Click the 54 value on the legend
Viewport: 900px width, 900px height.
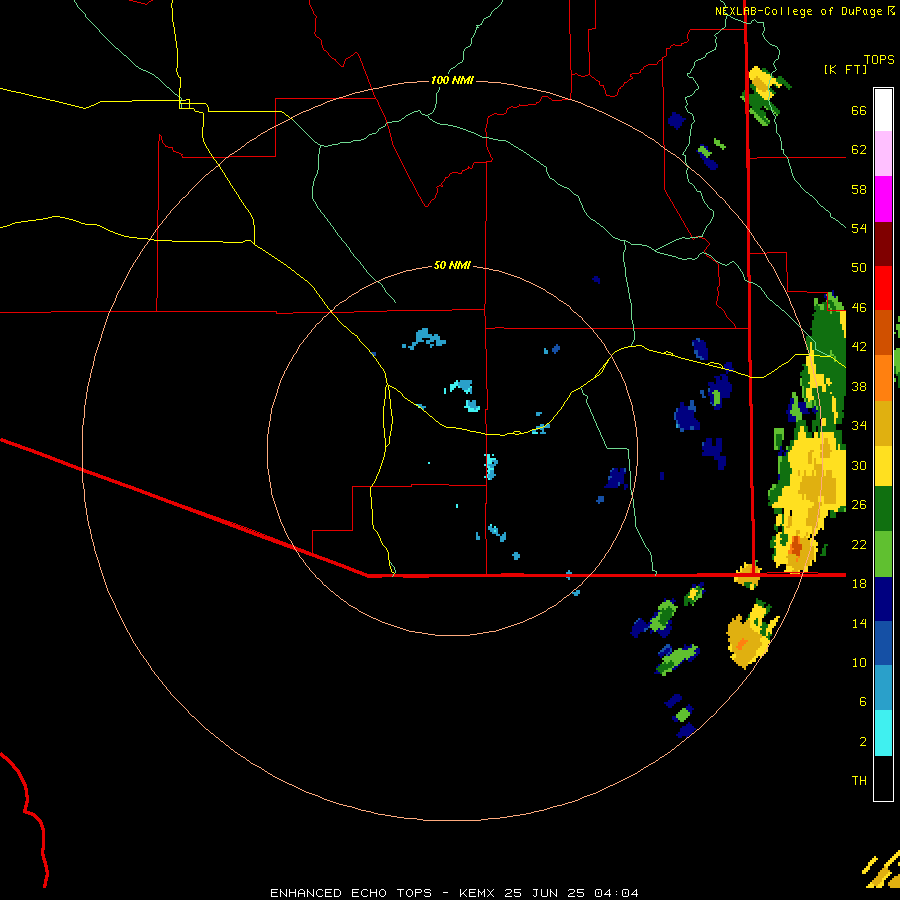pyautogui.click(x=859, y=228)
